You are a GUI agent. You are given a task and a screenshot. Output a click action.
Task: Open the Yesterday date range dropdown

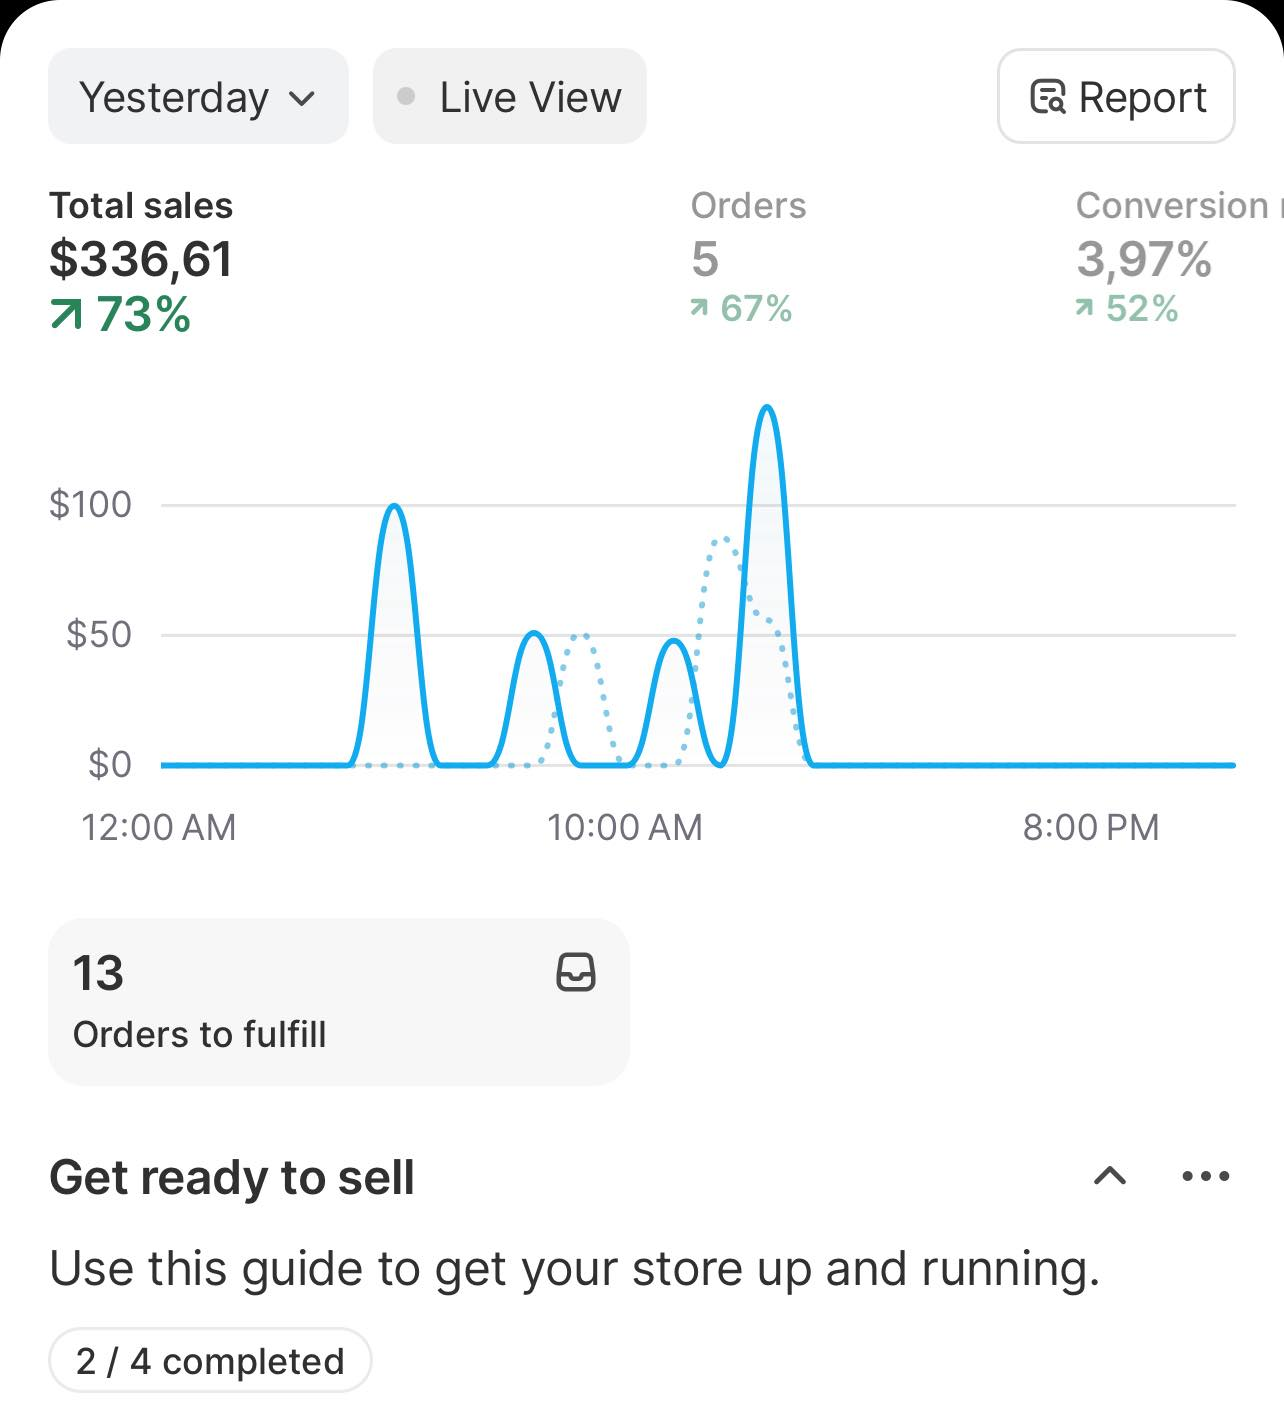coord(197,97)
